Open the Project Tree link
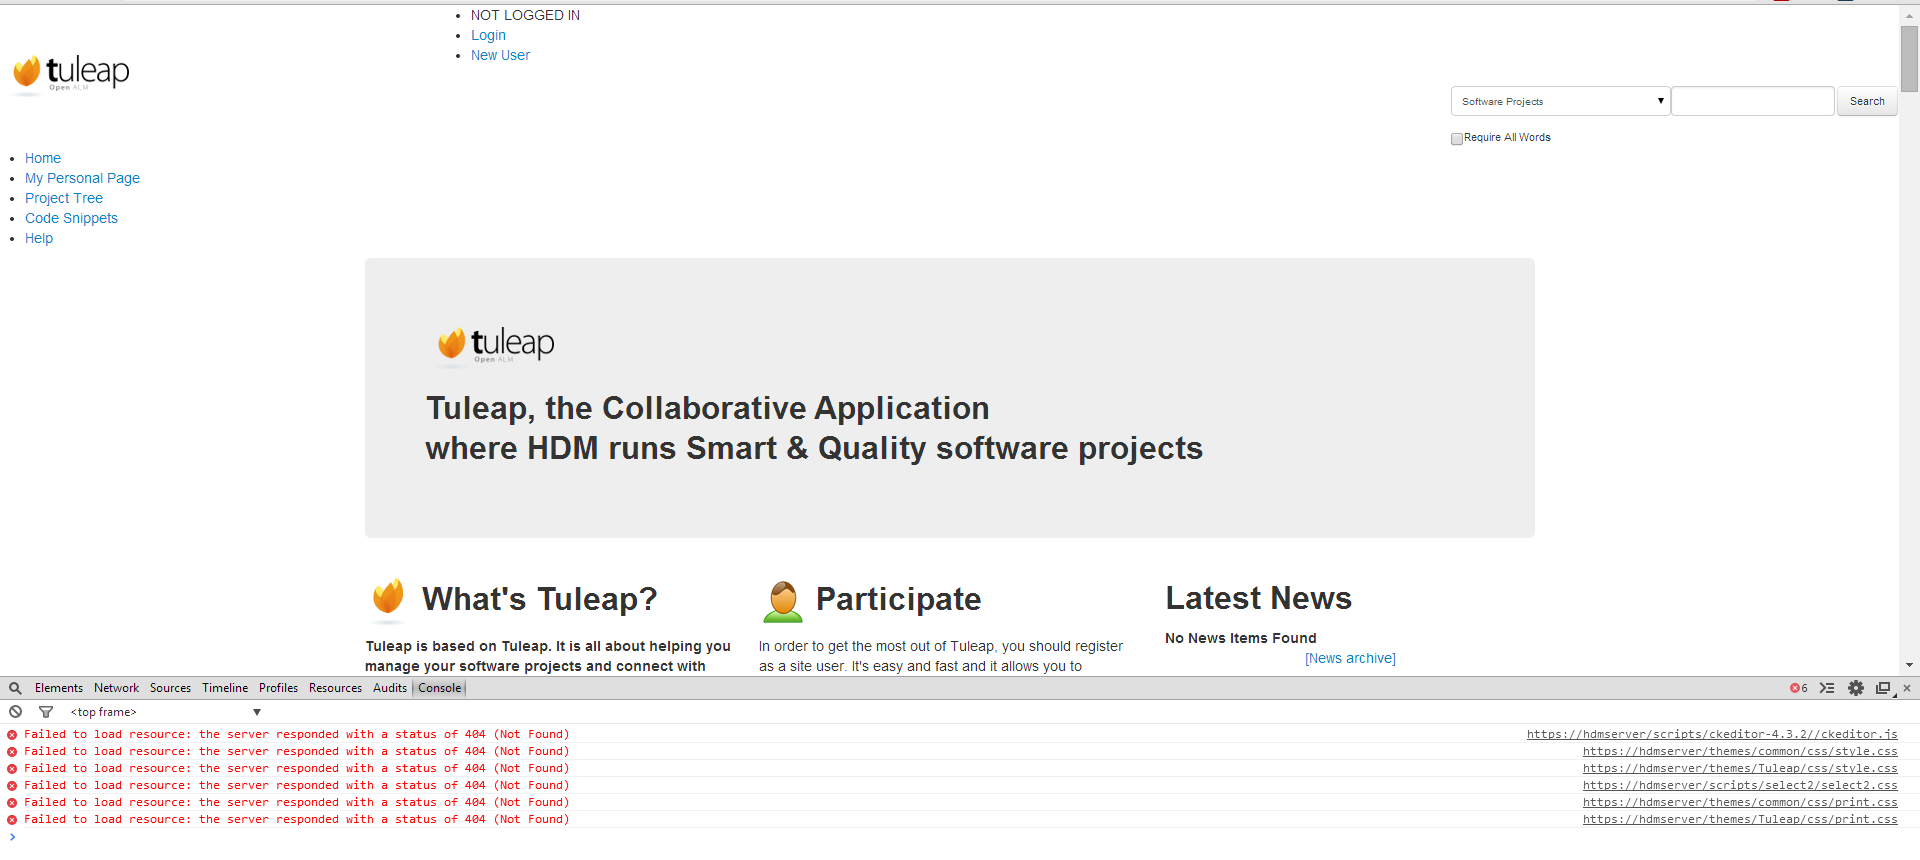The height and width of the screenshot is (860, 1920). click(64, 198)
